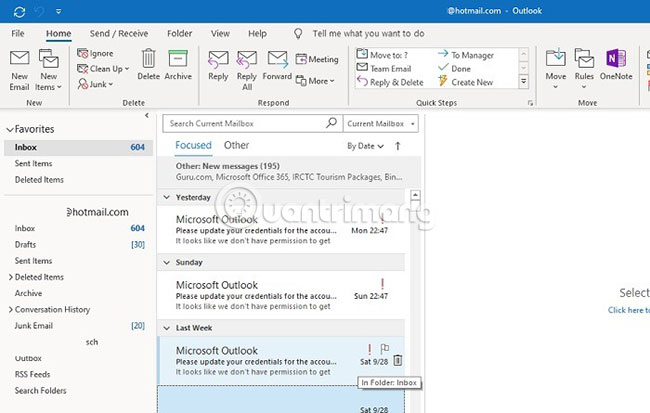Open the Help tab
Viewport: 650px width, 413px height.
pyautogui.click(x=257, y=34)
